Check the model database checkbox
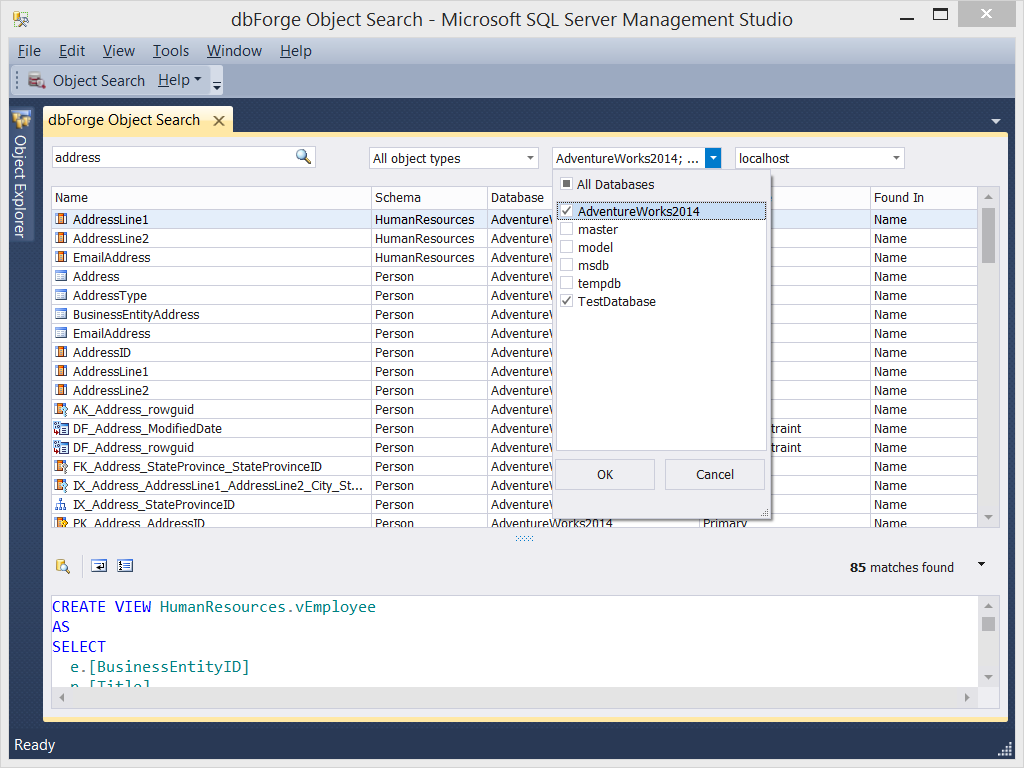 [x=566, y=247]
